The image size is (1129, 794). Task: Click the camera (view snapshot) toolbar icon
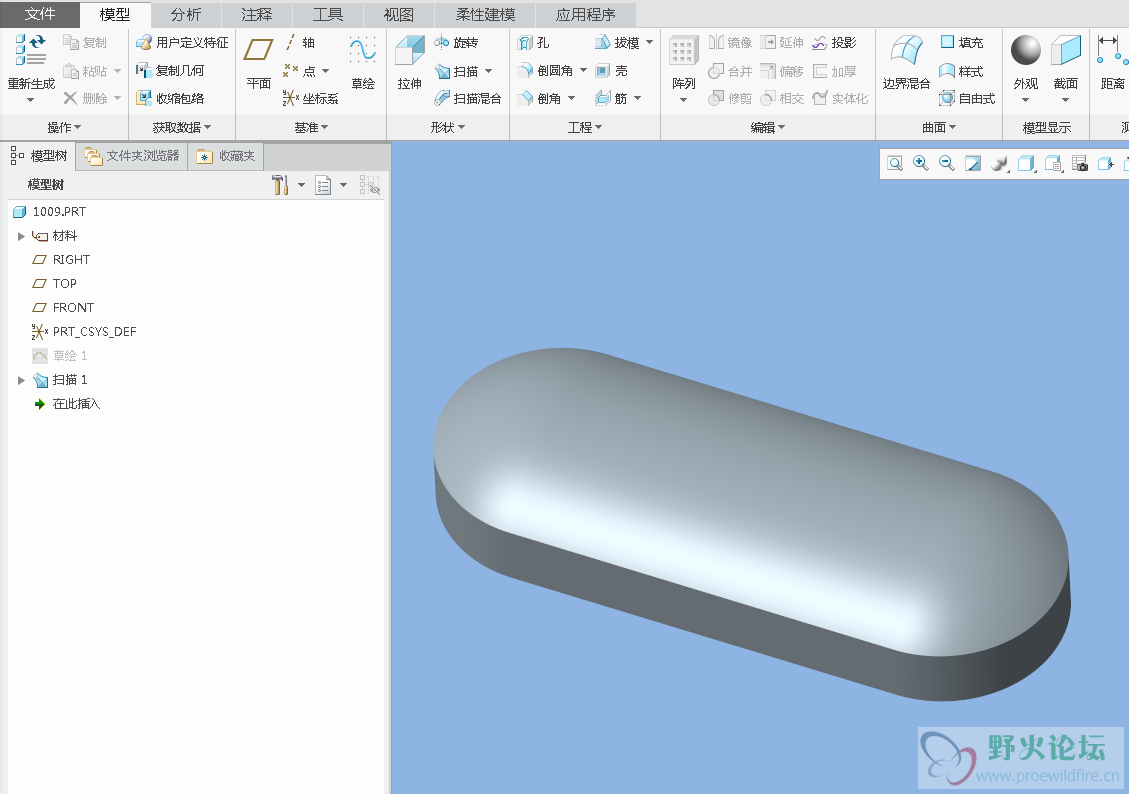tap(1079, 163)
